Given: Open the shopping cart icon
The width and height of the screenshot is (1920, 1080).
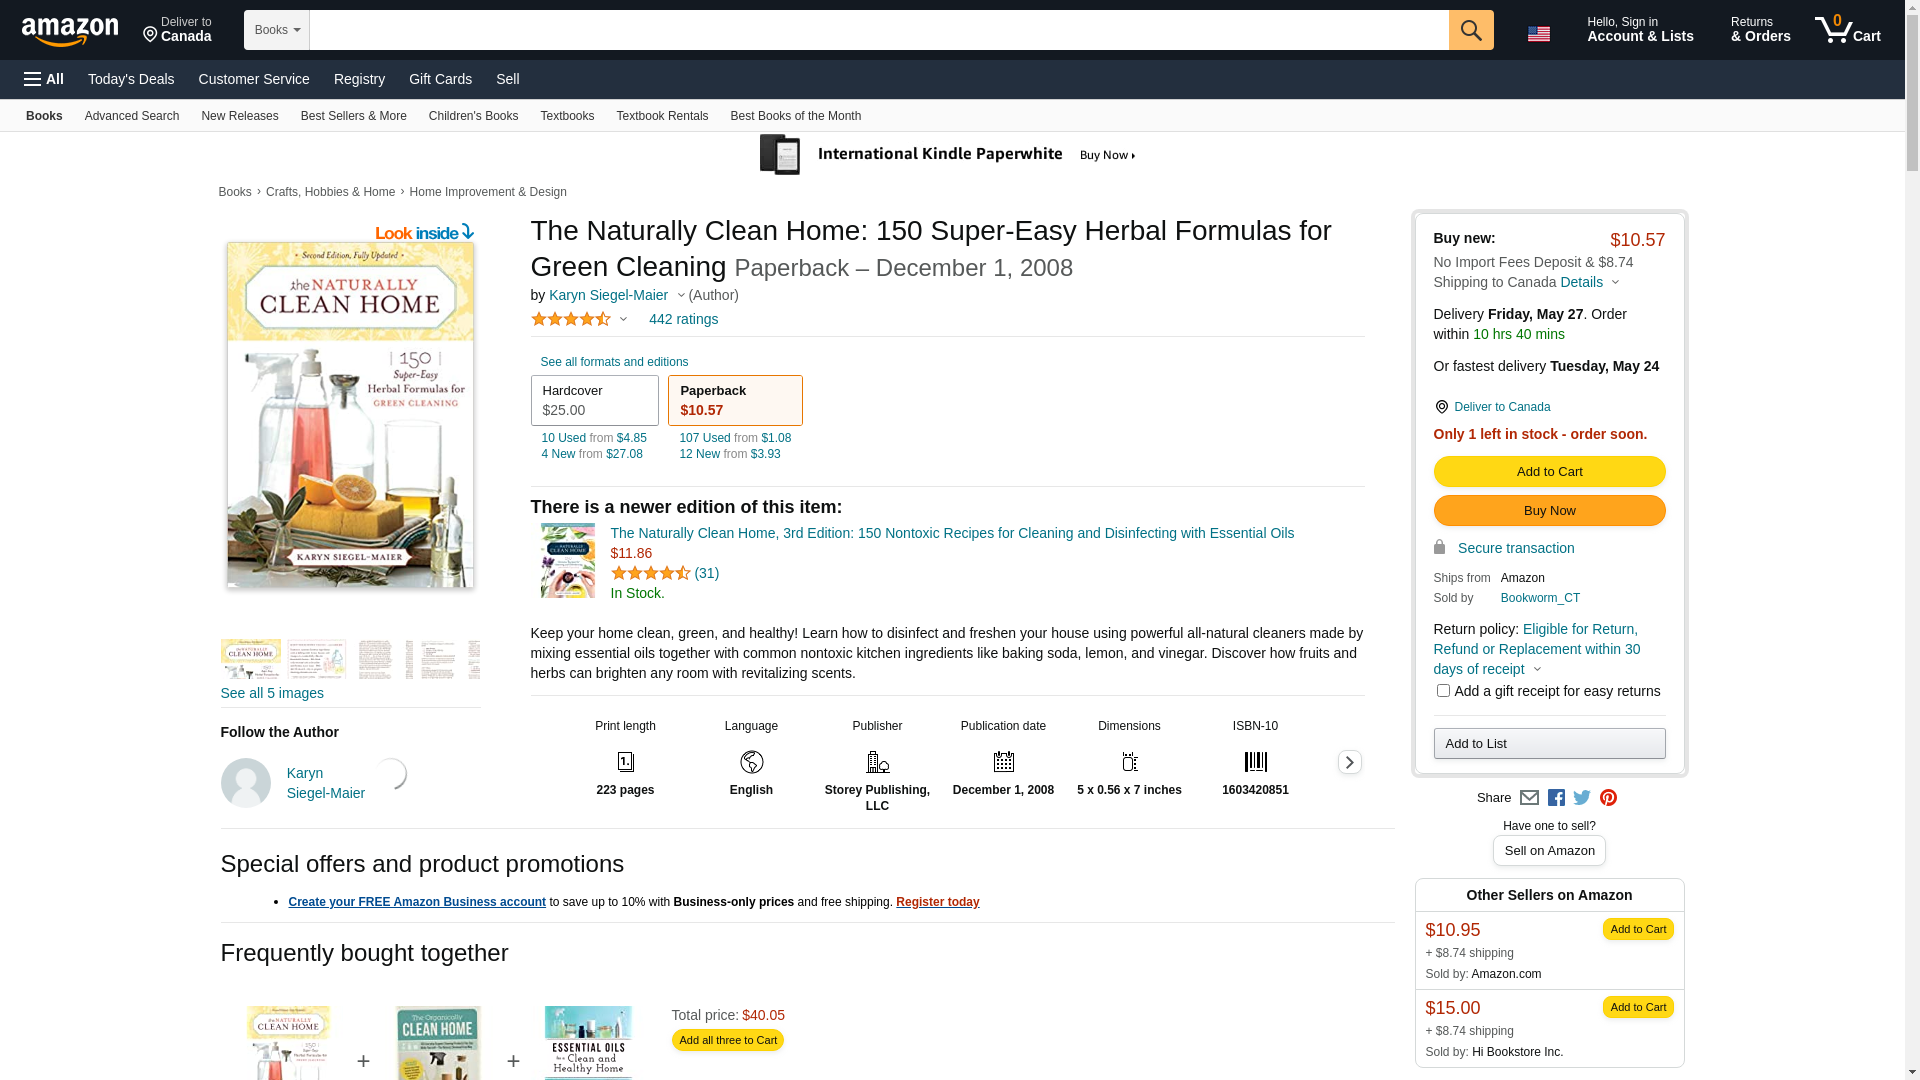Looking at the screenshot, I should (x=1847, y=30).
